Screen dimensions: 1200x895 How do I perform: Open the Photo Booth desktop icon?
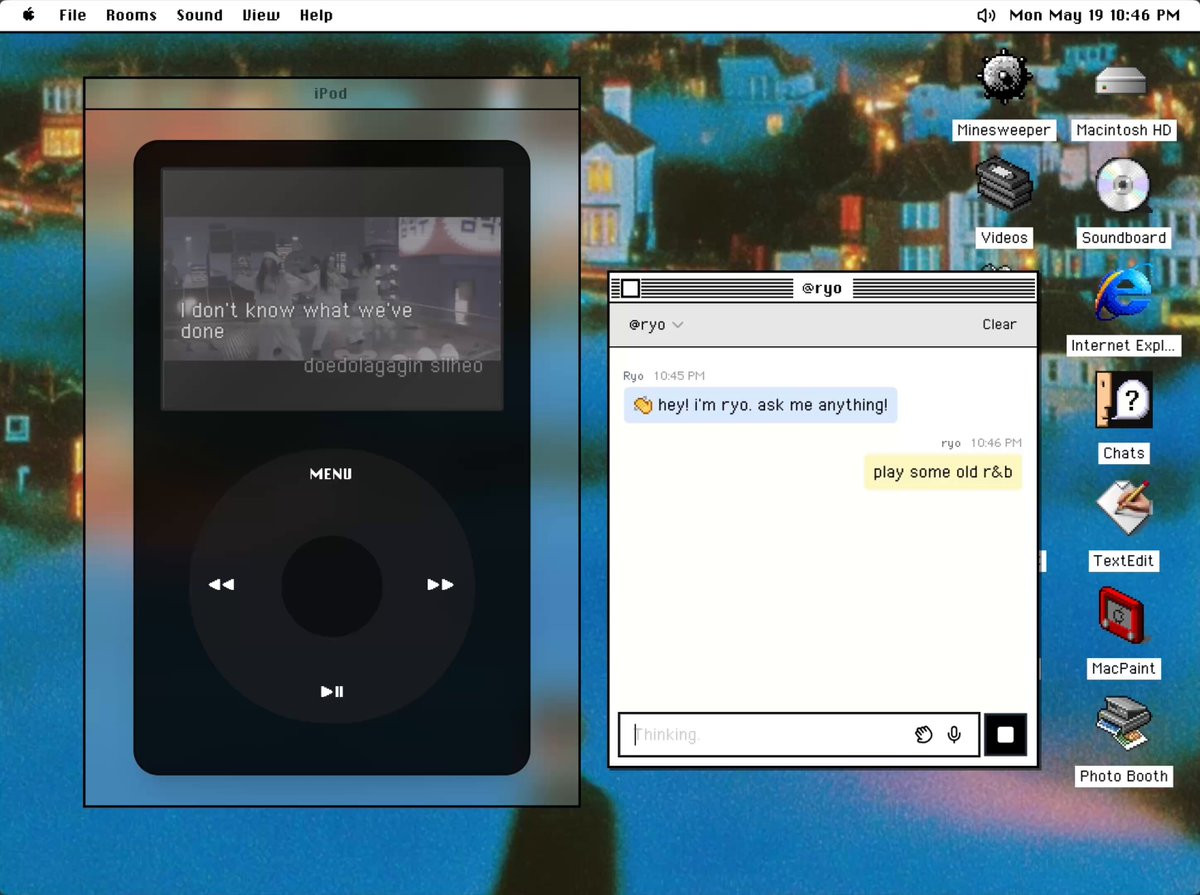[x=1123, y=723]
